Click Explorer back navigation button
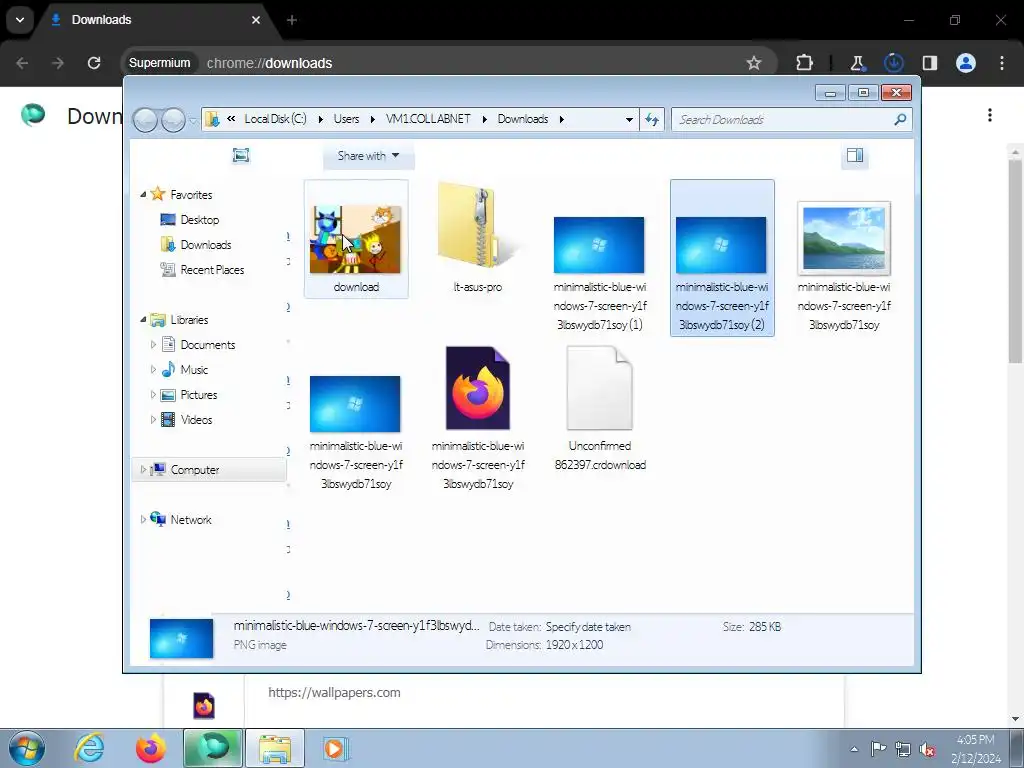Image resolution: width=1024 pixels, height=768 pixels. coord(145,120)
